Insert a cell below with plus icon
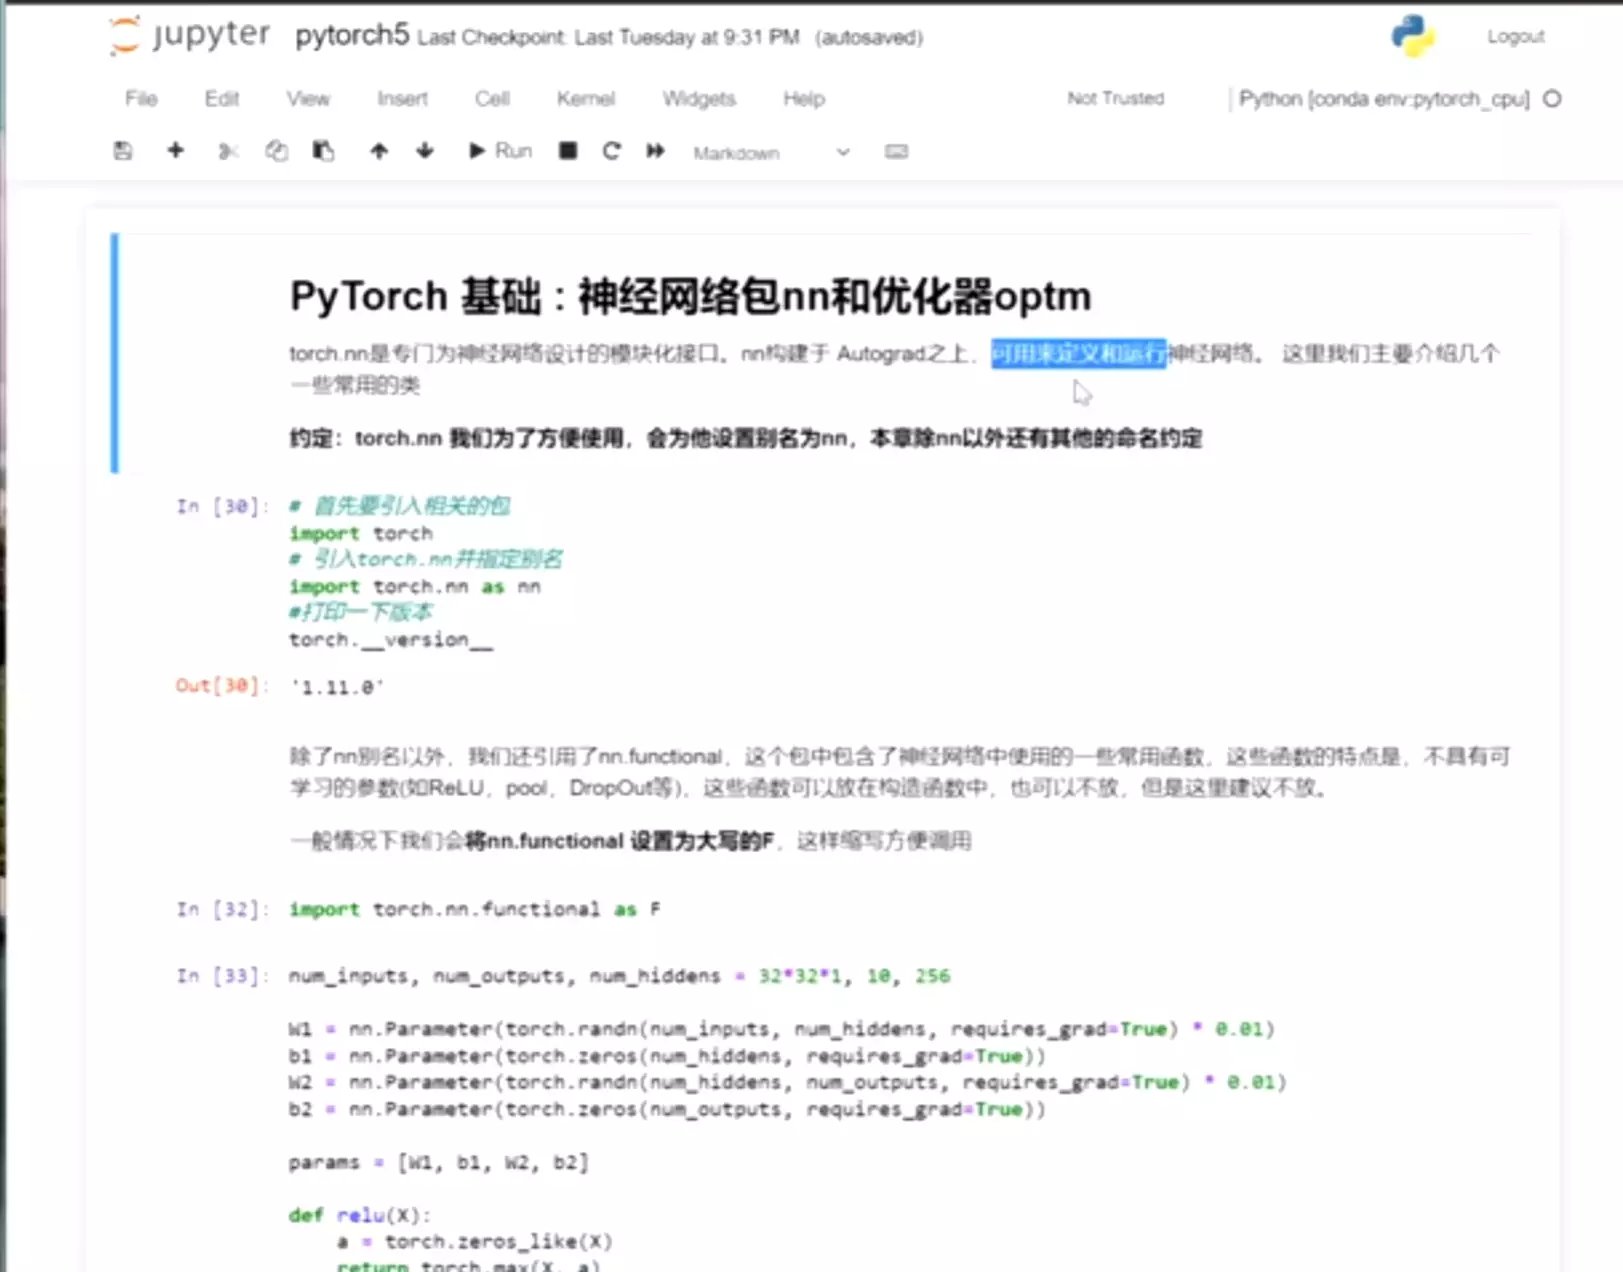 coord(175,151)
